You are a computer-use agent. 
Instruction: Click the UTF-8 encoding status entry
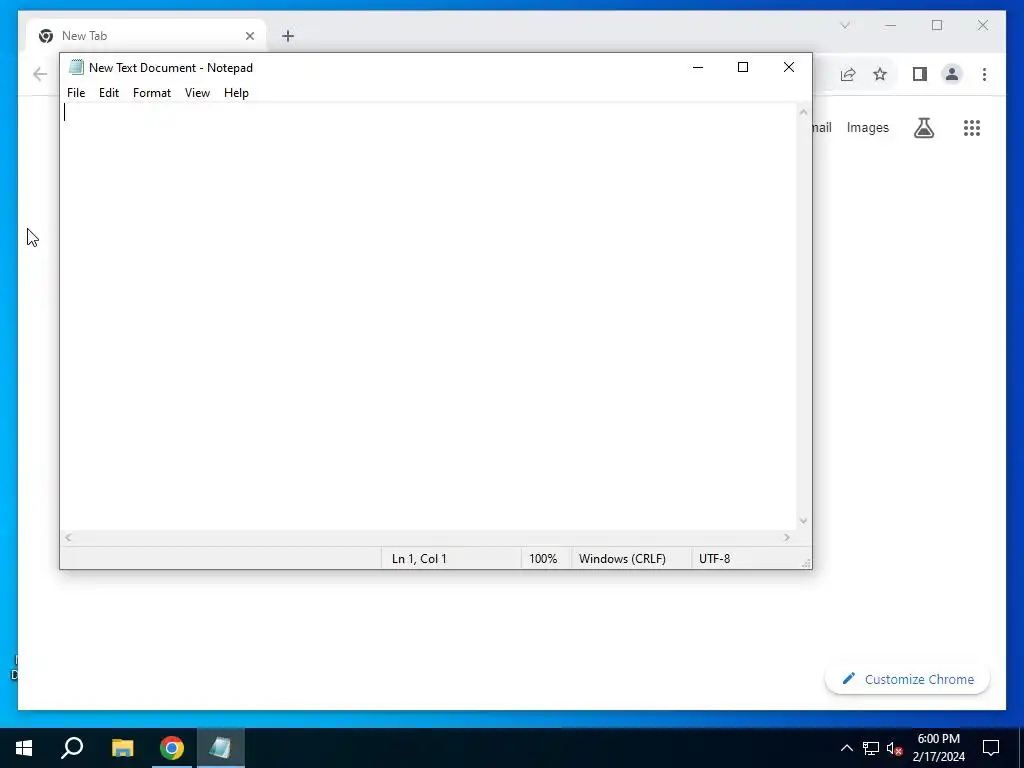[x=714, y=559]
